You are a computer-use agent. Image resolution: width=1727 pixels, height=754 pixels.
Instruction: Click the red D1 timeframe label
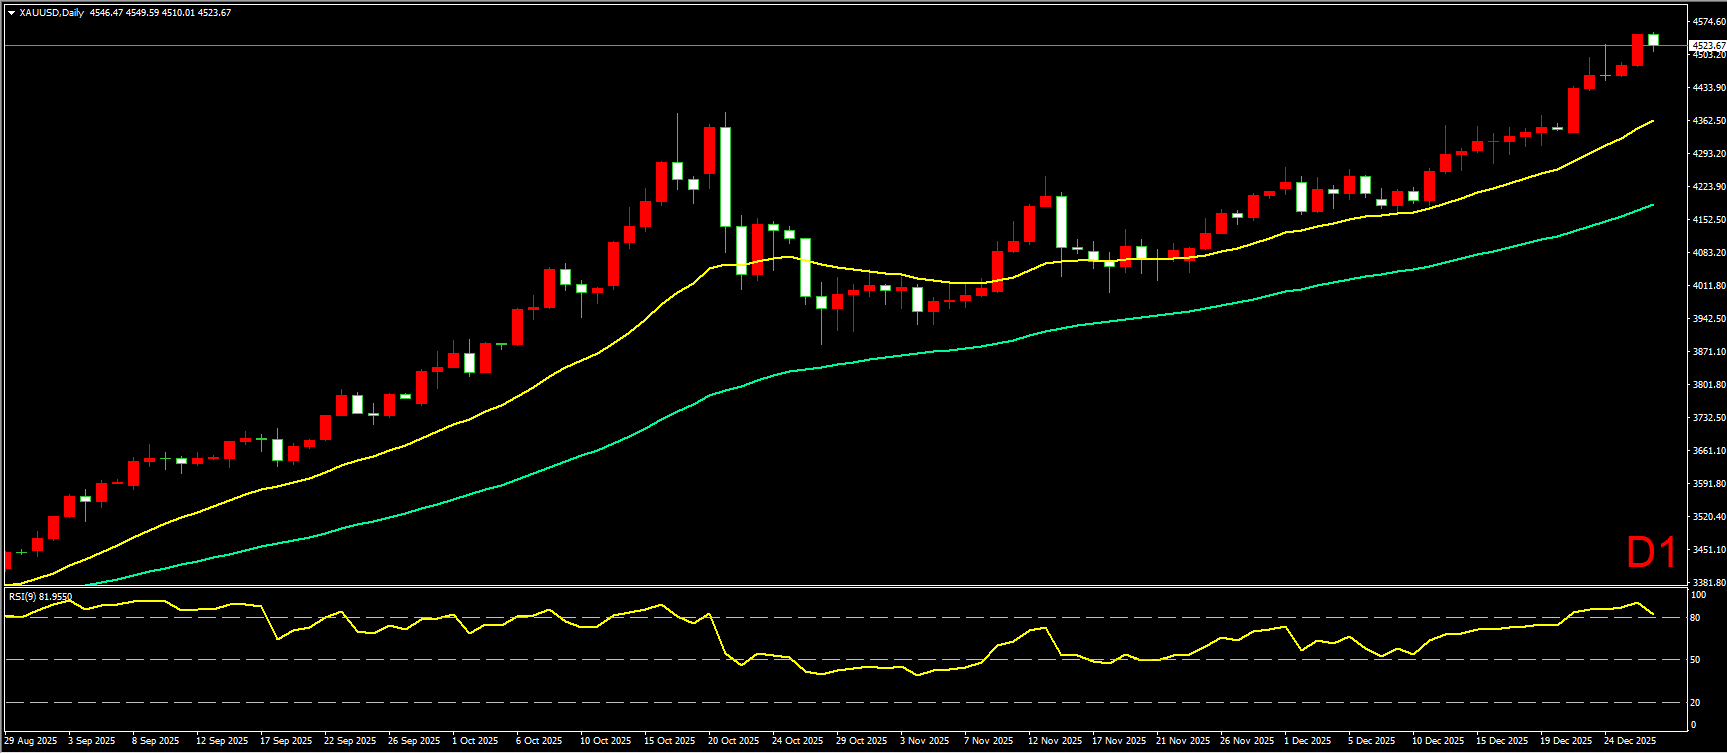[1651, 553]
